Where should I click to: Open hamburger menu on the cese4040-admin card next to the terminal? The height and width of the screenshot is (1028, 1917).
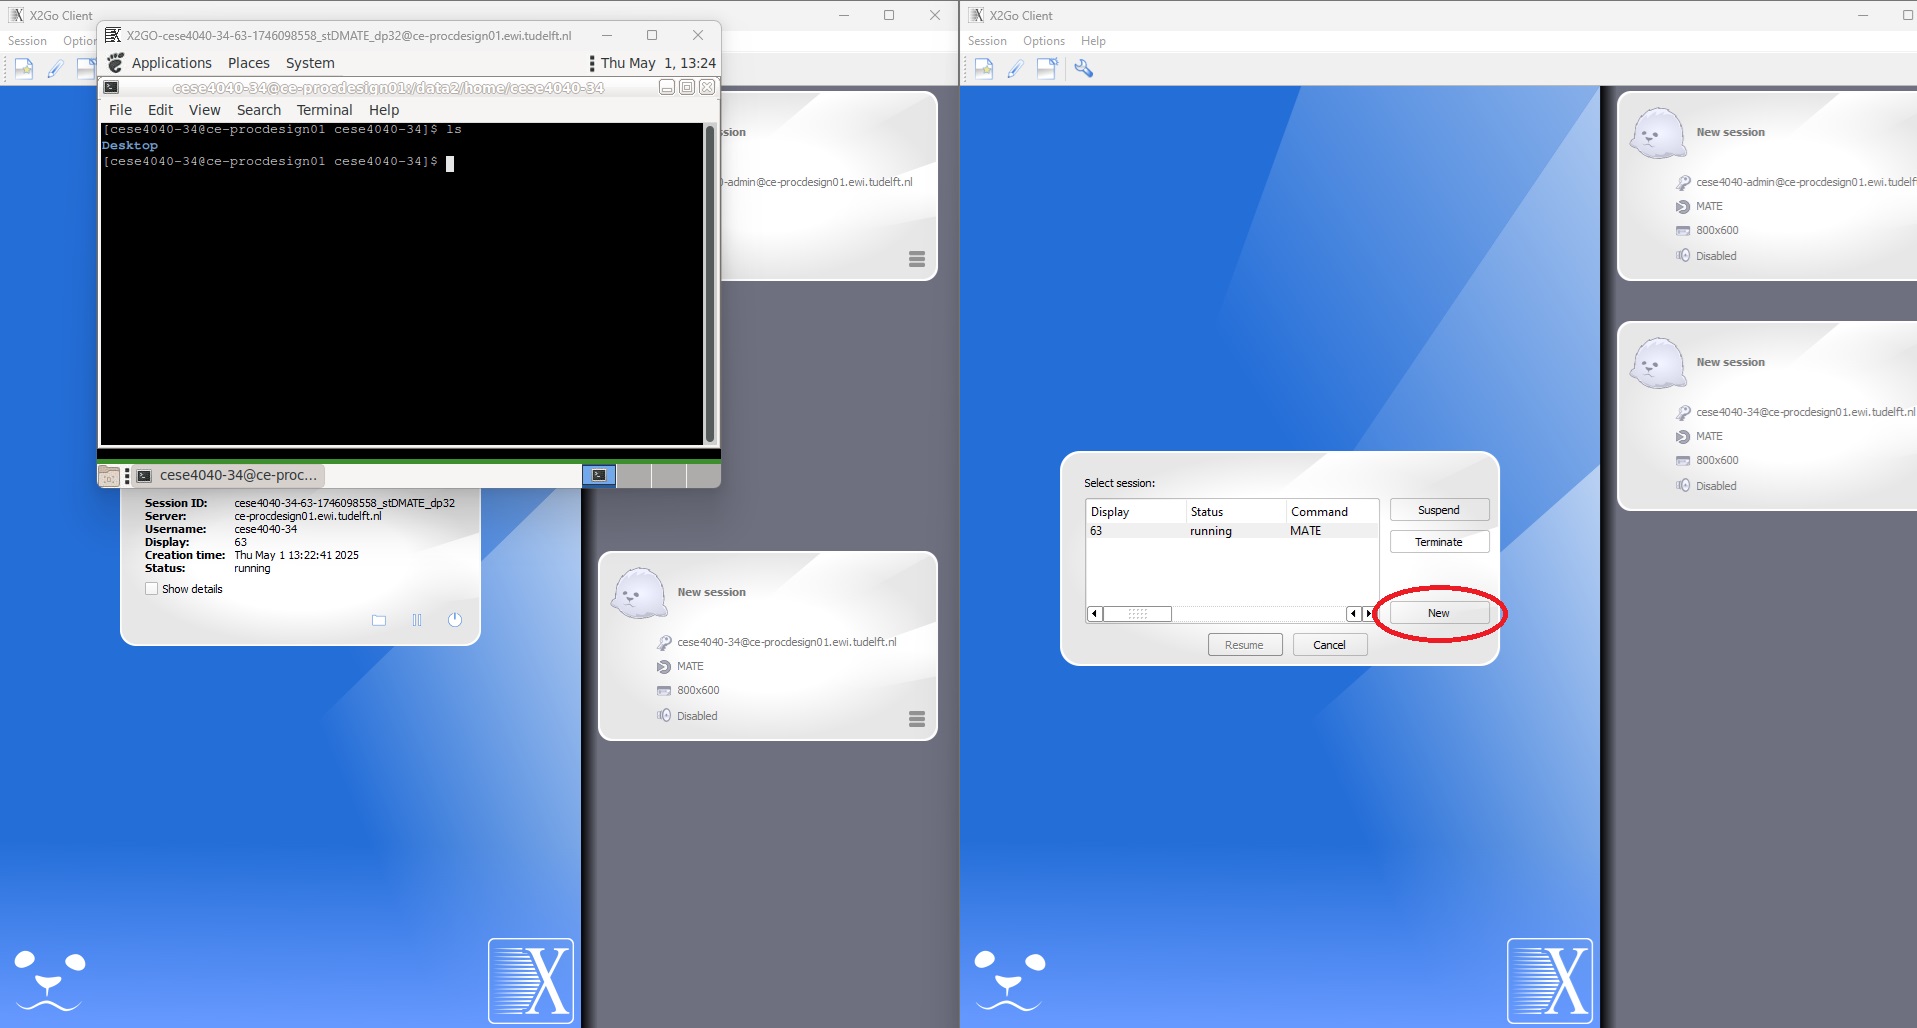(x=917, y=259)
